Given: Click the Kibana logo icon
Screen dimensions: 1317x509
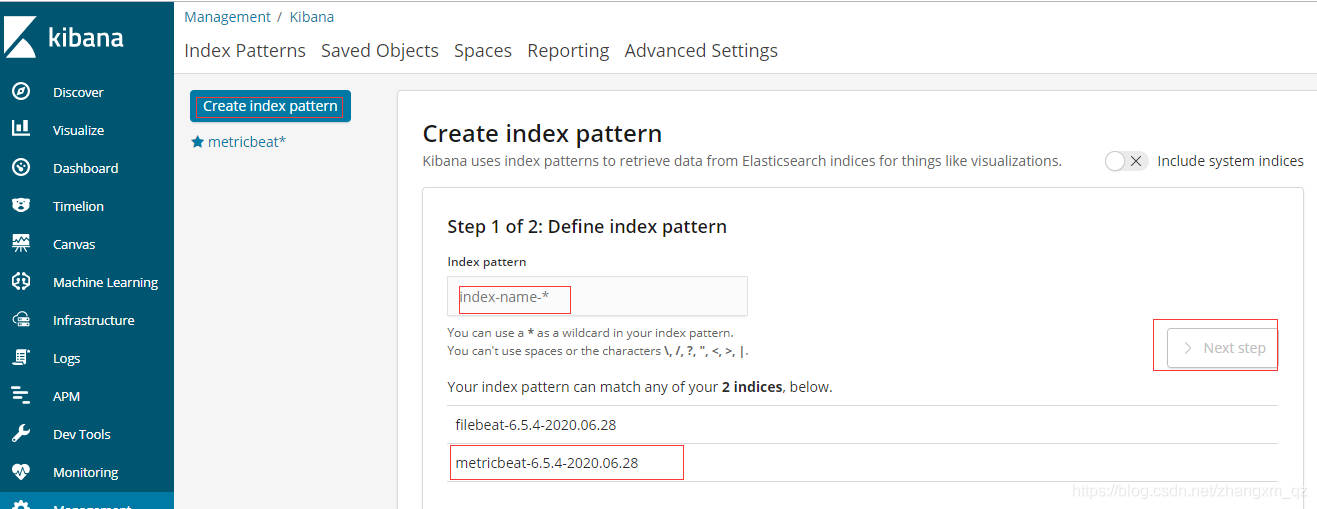Looking at the screenshot, I should click(20, 36).
